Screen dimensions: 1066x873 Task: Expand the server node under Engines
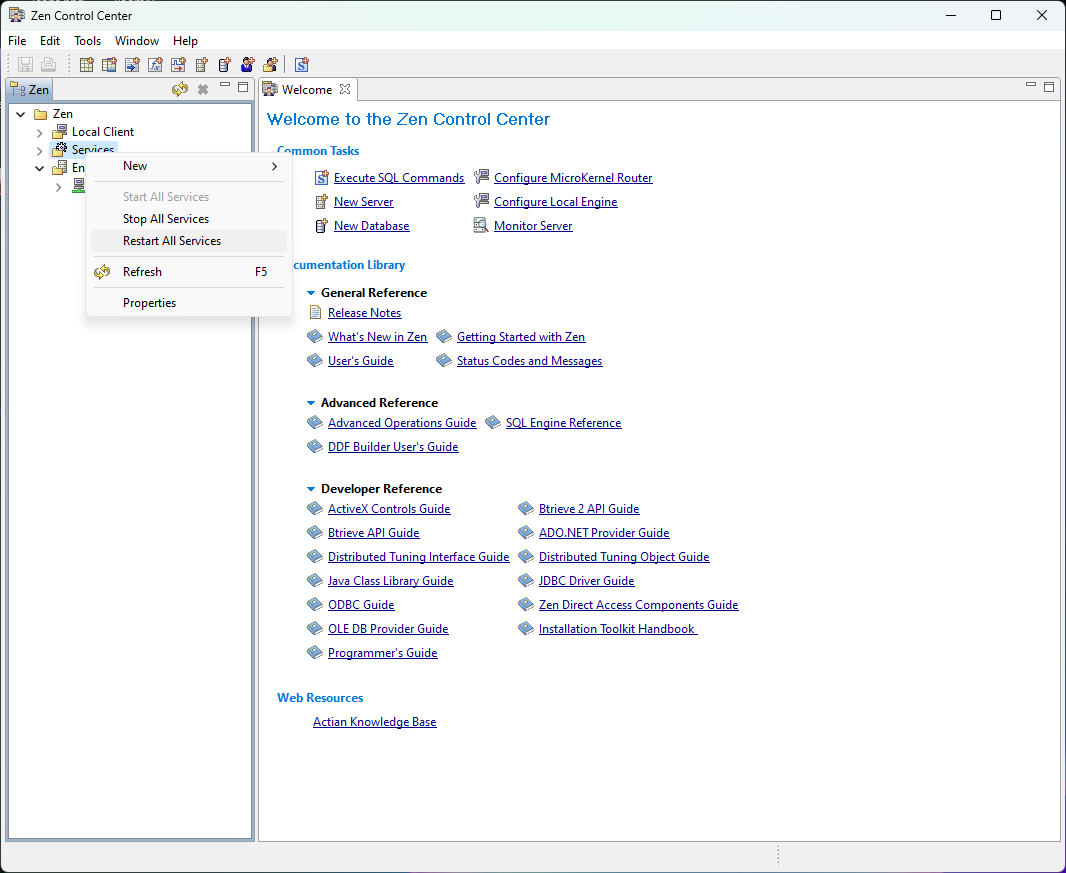58,186
